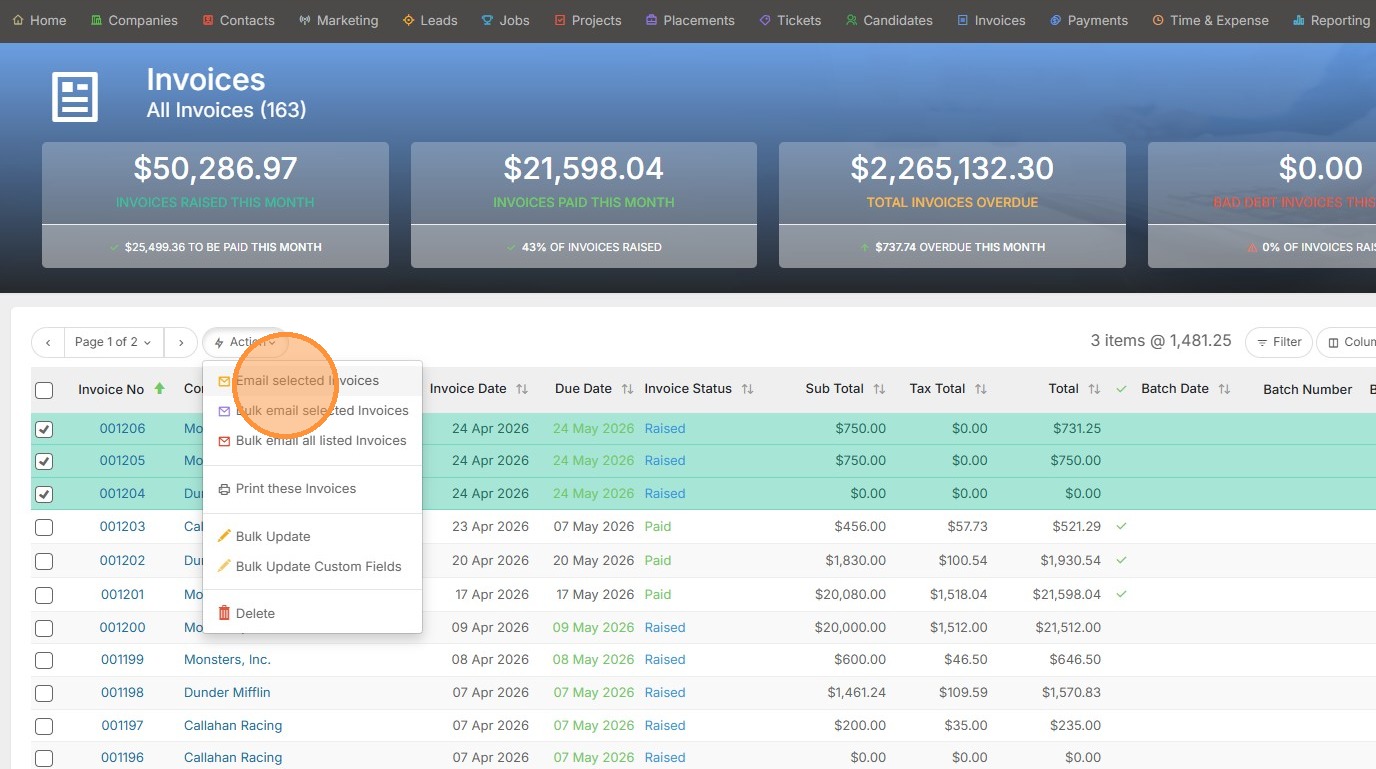The width and height of the screenshot is (1376, 769).
Task: Open the Contacts section
Action: pyautogui.click(x=238, y=20)
